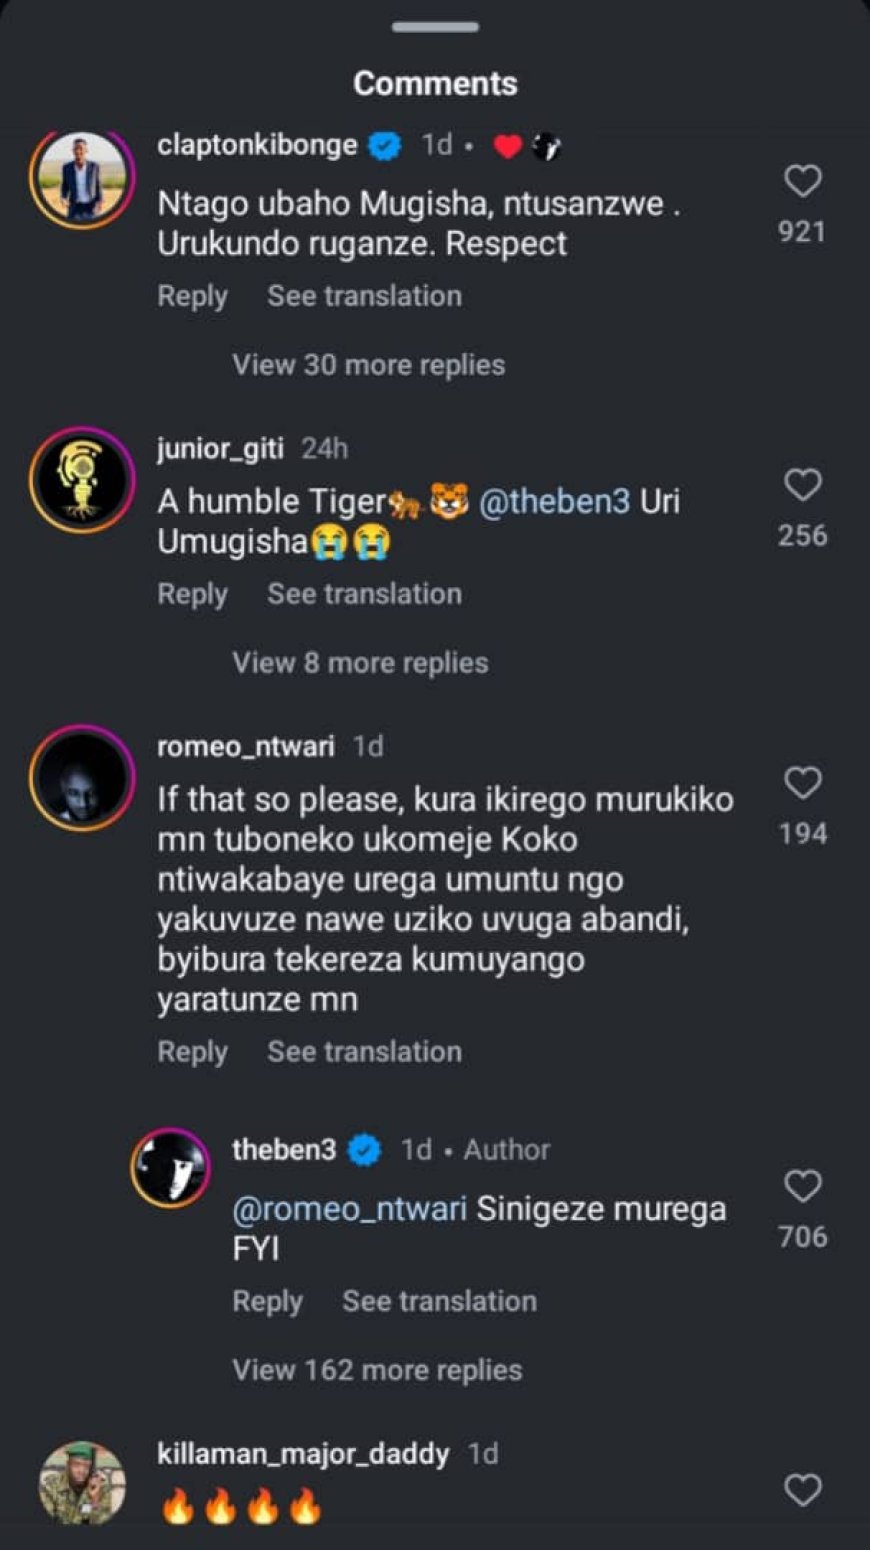Tap heart on theben3's author reply
Viewport: 870px width, 1550px height.
pyautogui.click(x=802, y=1187)
